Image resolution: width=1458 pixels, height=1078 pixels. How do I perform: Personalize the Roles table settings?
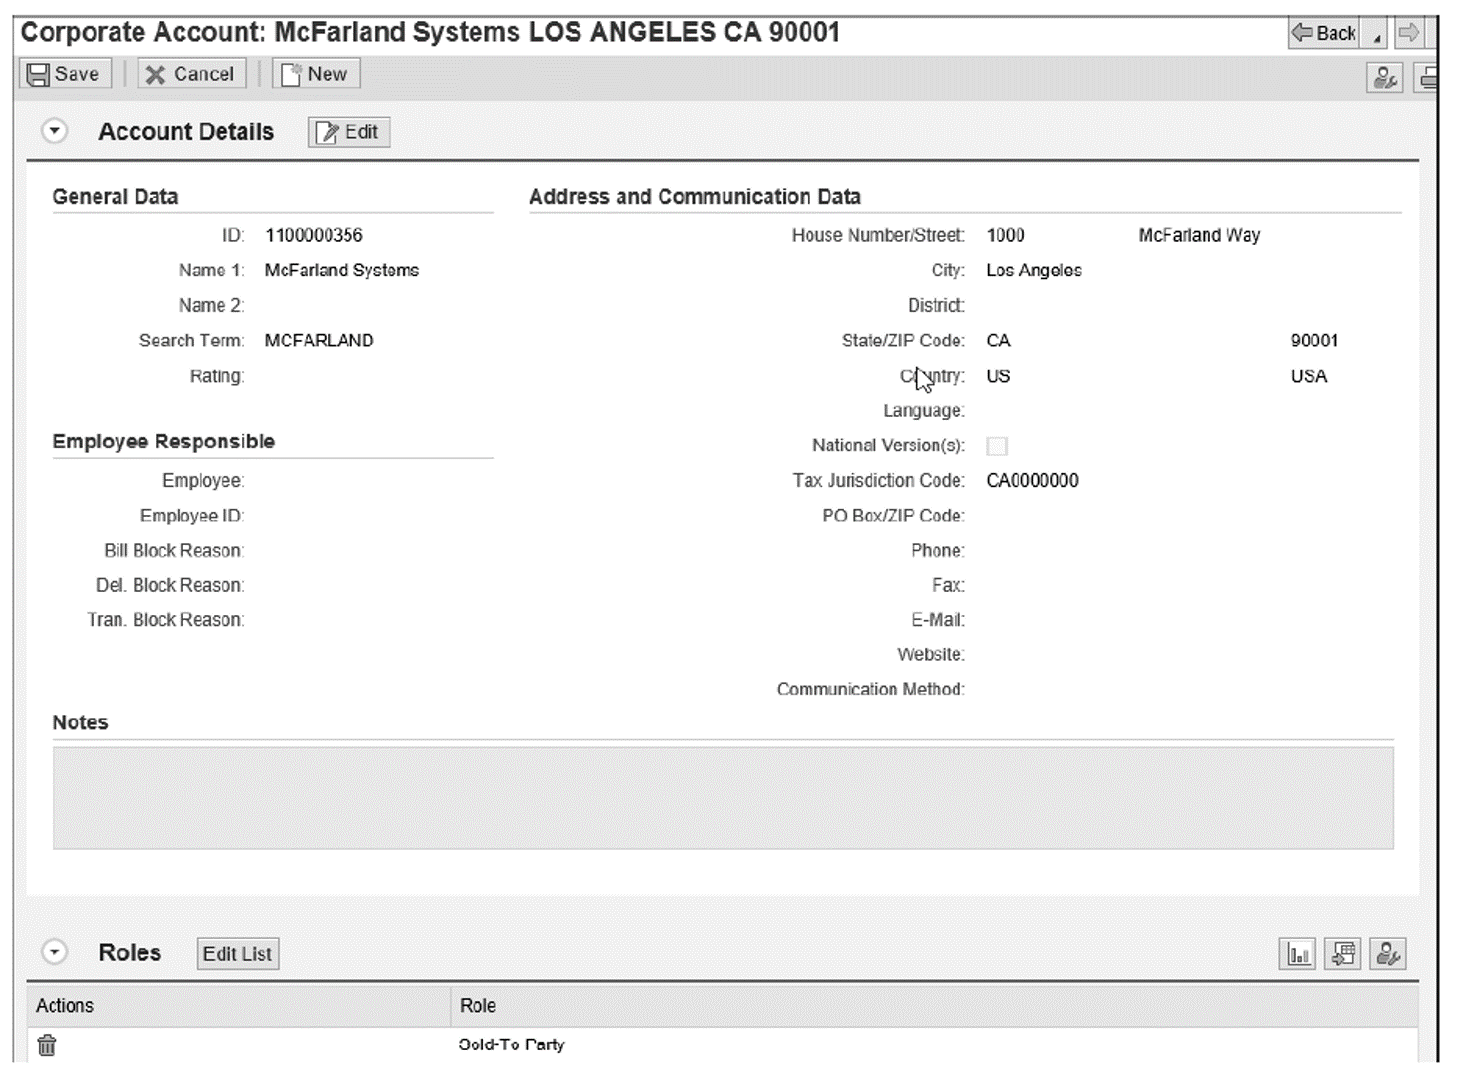(1388, 953)
